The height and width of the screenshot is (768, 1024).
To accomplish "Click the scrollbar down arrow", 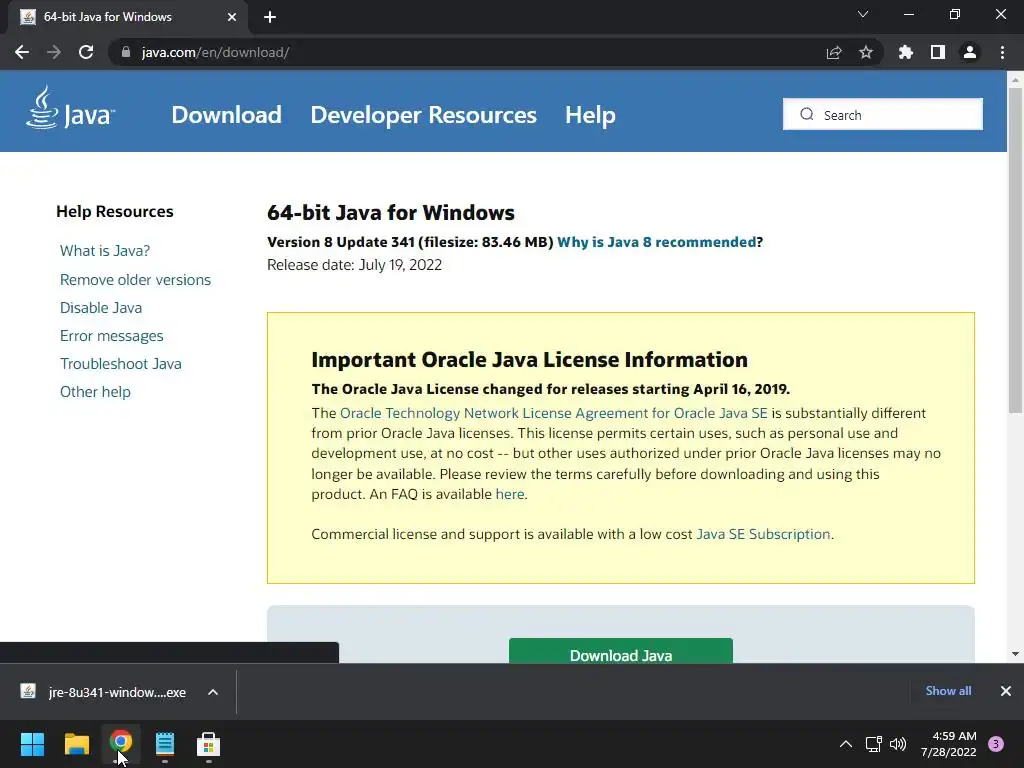I will (x=1015, y=654).
